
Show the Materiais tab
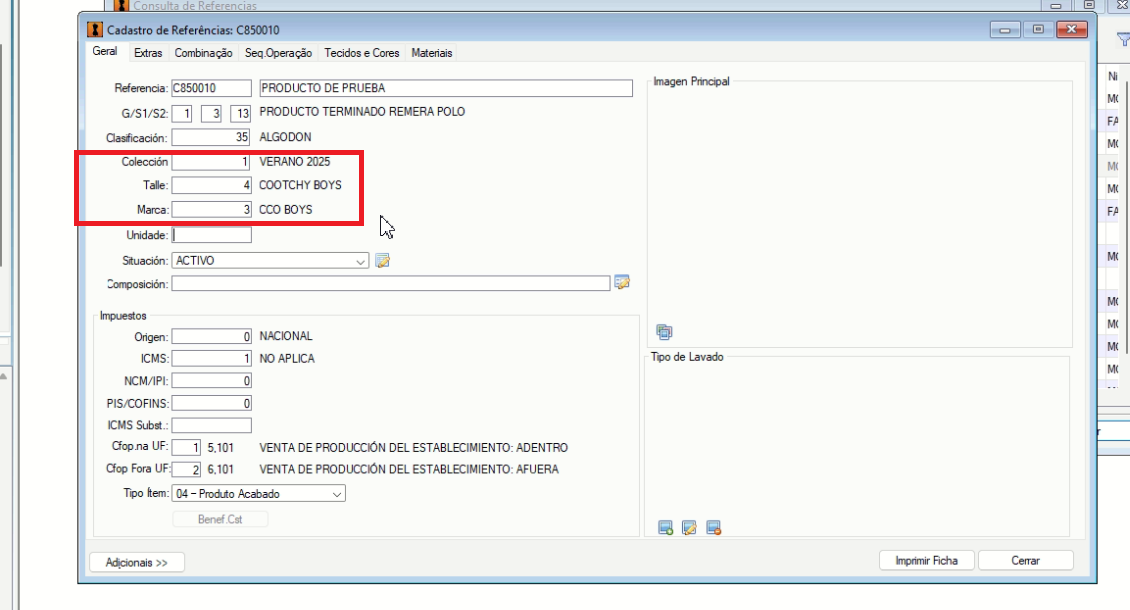click(432, 53)
